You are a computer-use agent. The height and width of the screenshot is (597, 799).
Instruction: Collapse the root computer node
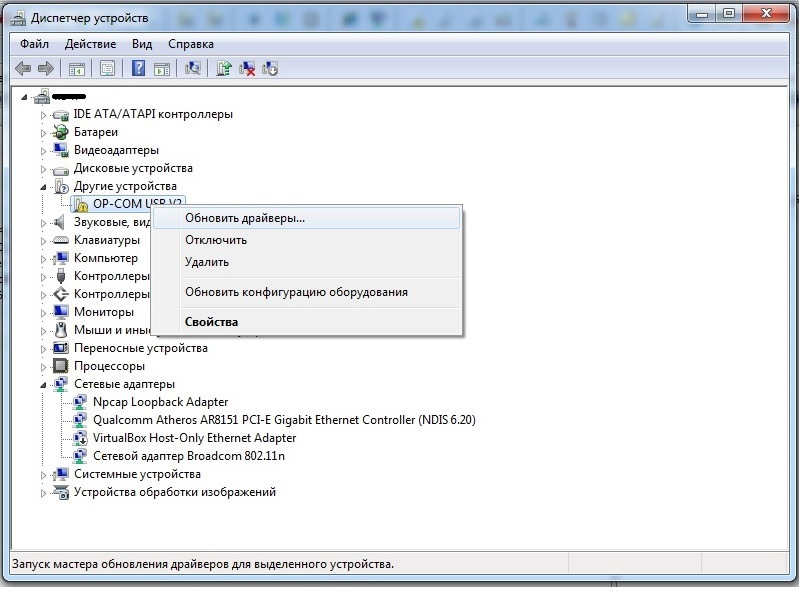24,97
